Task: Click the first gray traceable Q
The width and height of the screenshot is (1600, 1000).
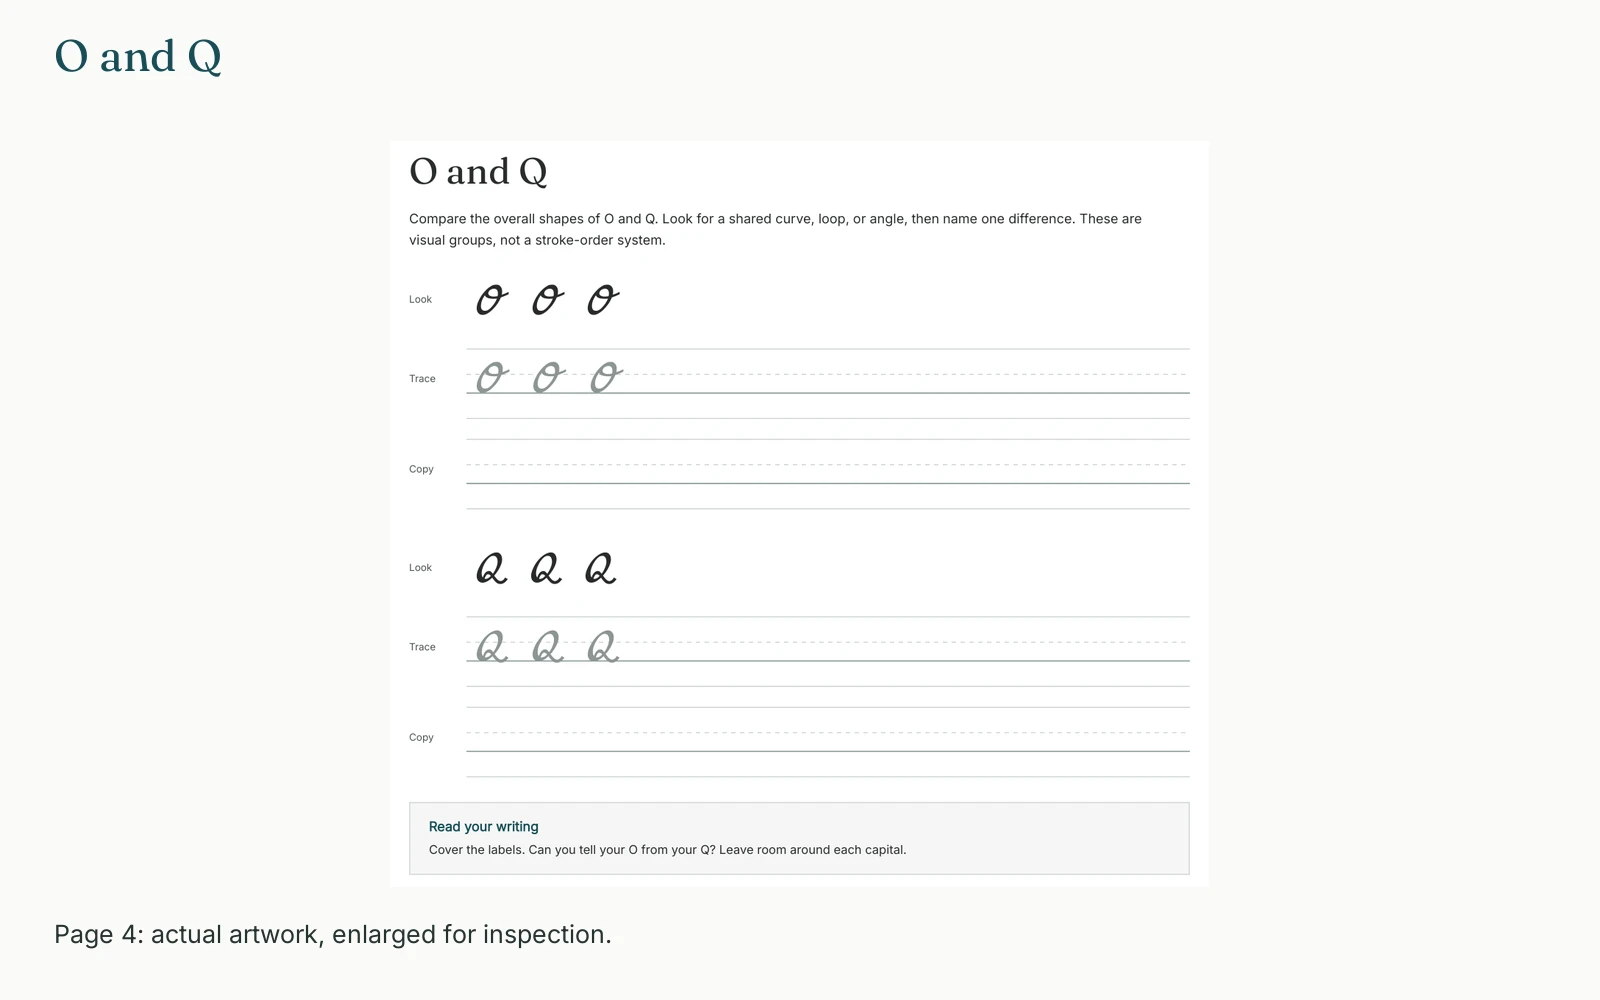Action: coord(491,647)
